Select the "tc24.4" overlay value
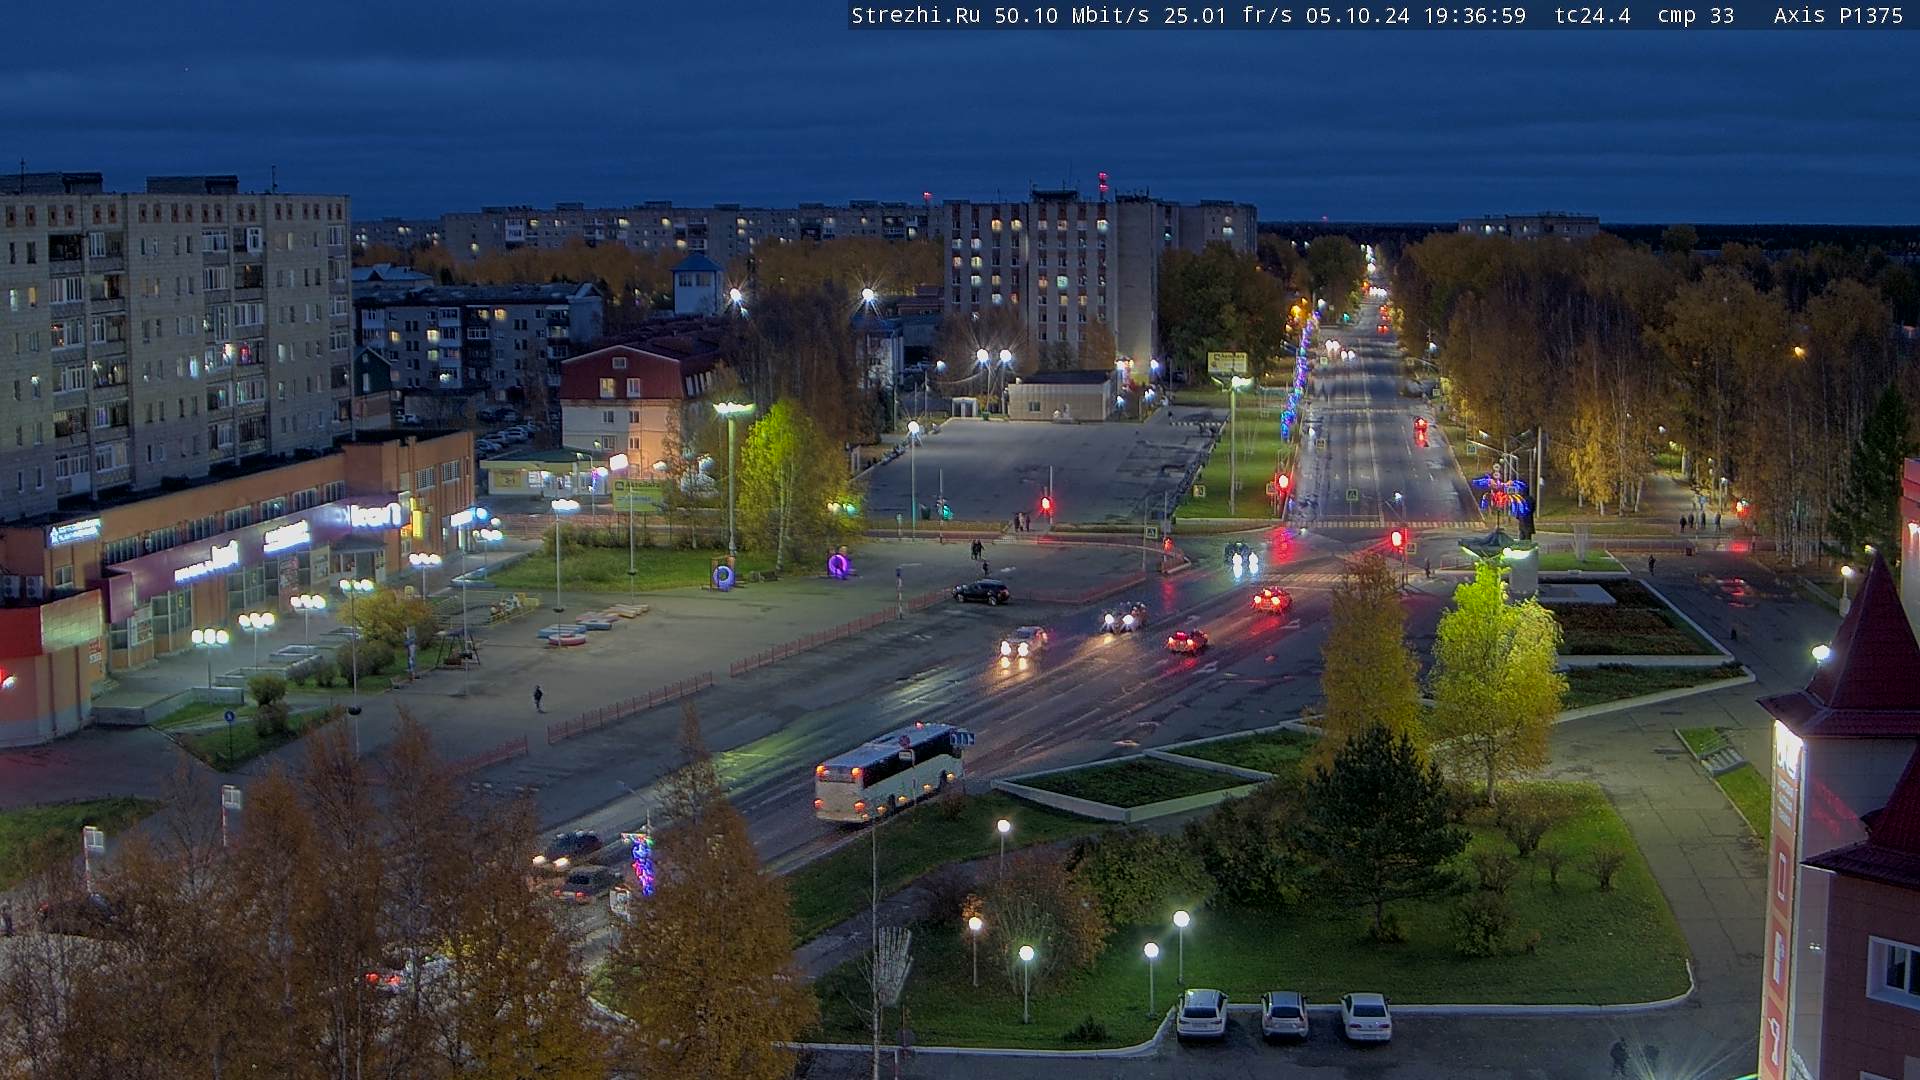This screenshot has width=1920, height=1080. [x=1592, y=16]
